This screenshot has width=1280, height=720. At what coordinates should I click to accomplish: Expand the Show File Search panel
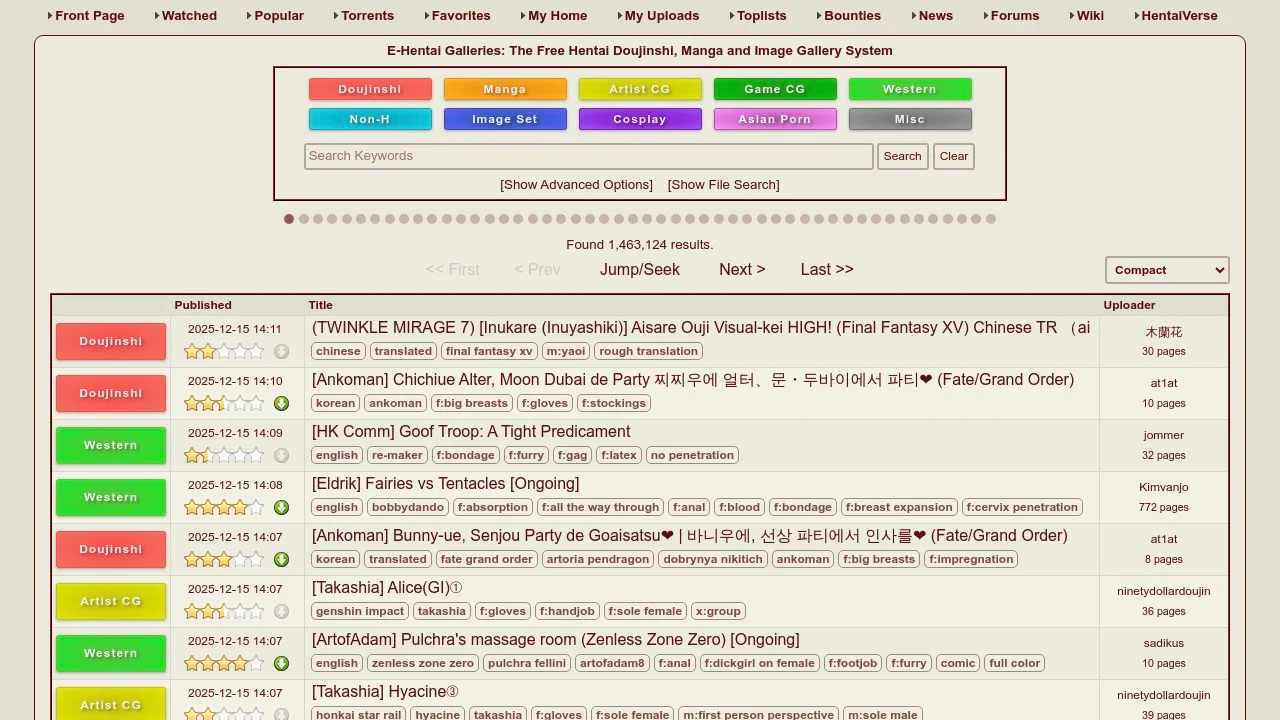(722, 184)
